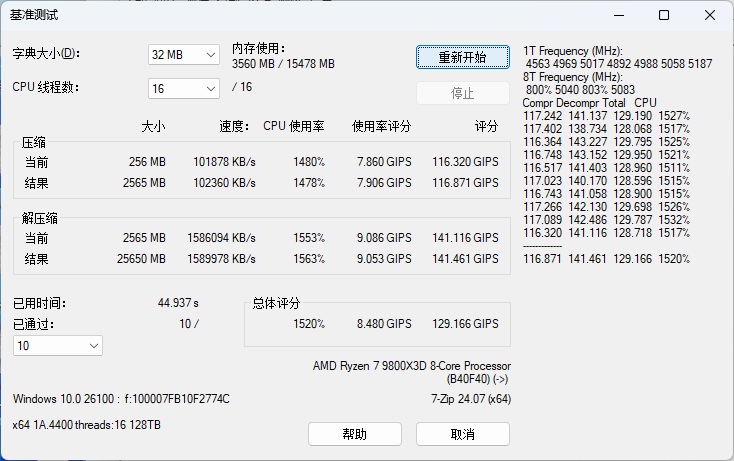734x461 pixels.
Task: Click the 已用时间 label
Action: (39, 303)
